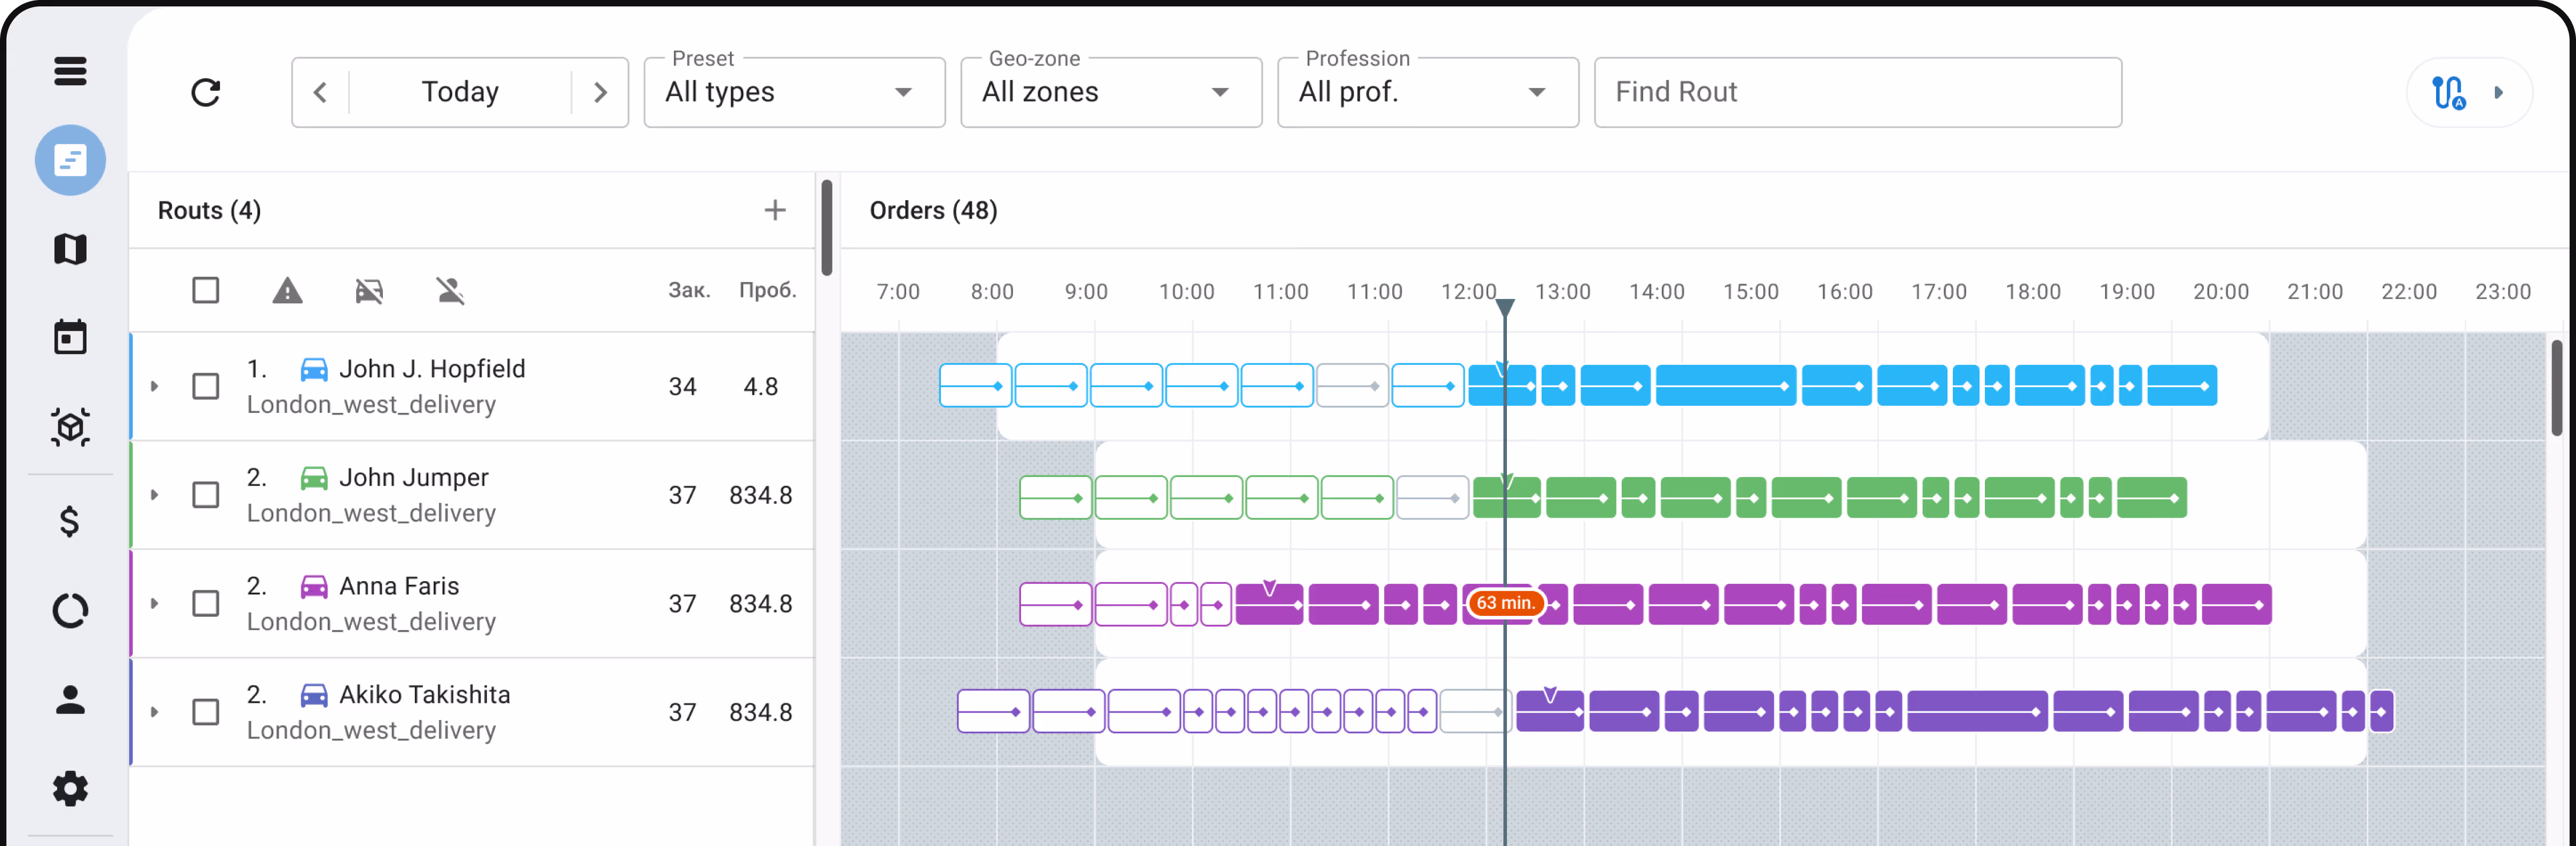The image size is (2576, 846).
Task: Click the 63 min. delay badge
Action: [1504, 604]
